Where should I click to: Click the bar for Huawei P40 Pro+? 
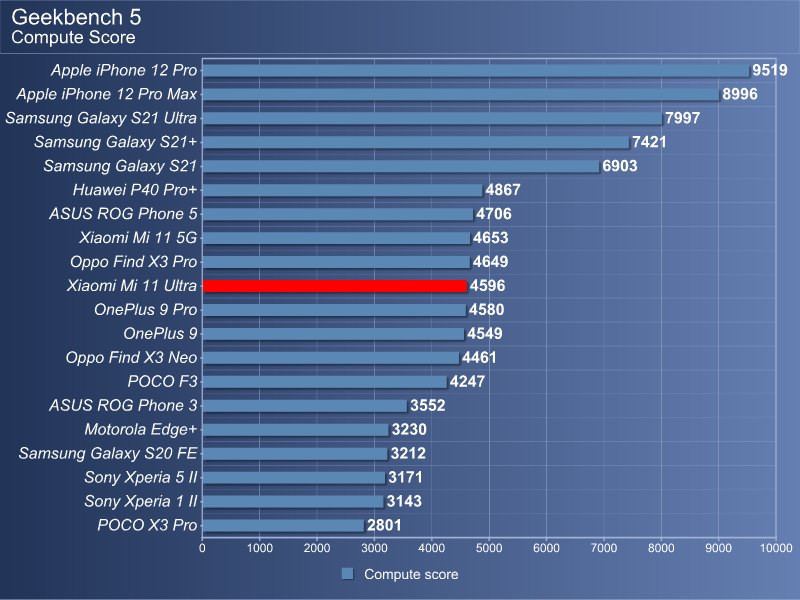343,190
